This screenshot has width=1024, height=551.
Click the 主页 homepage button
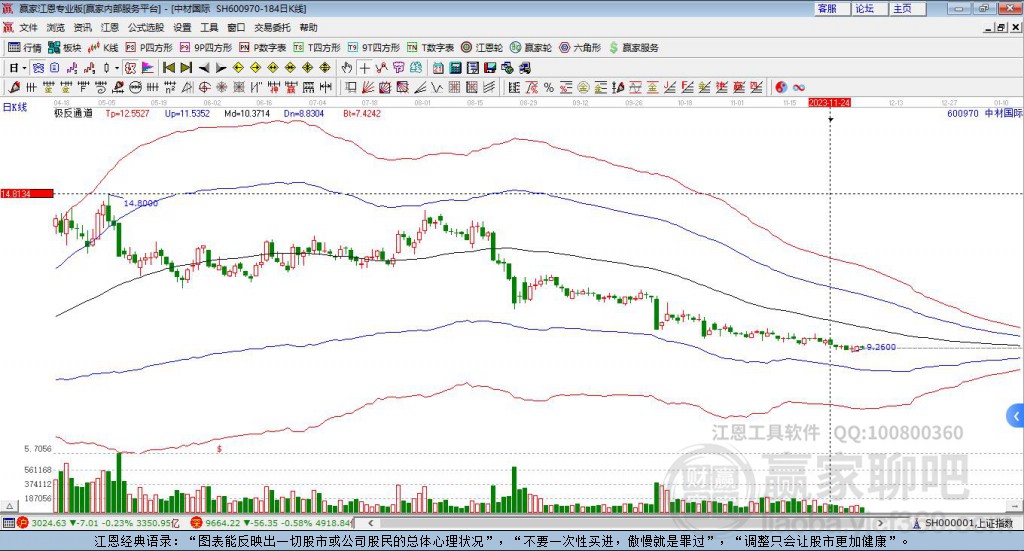click(x=908, y=8)
